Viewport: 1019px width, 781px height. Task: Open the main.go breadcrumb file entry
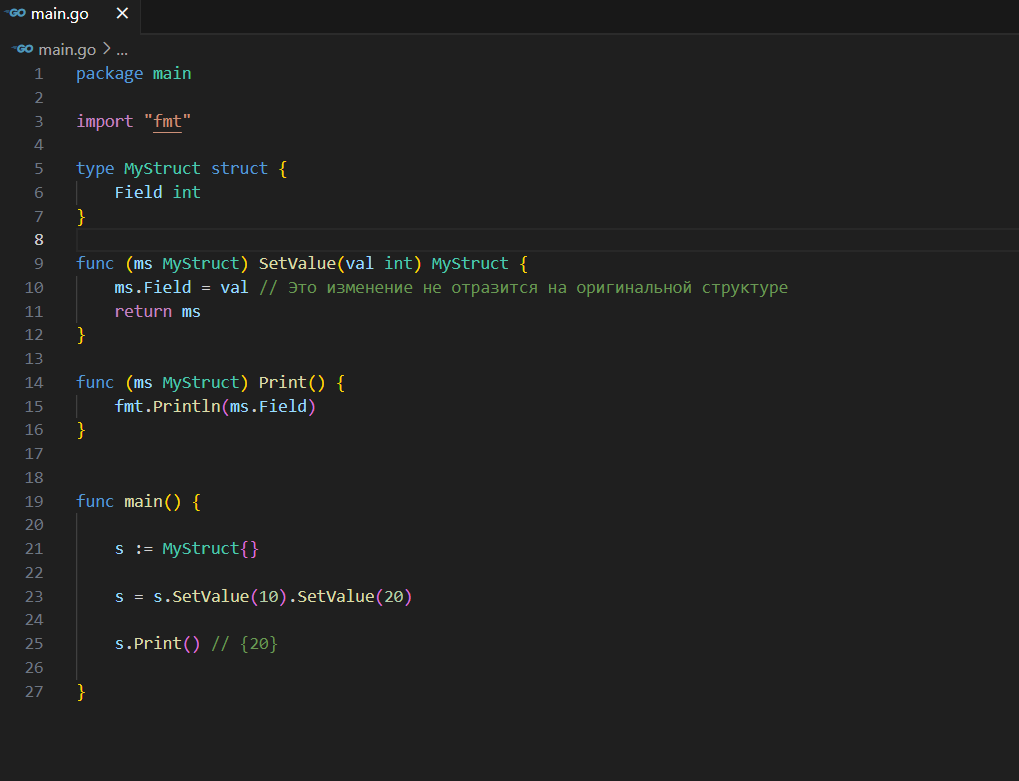tap(67, 49)
